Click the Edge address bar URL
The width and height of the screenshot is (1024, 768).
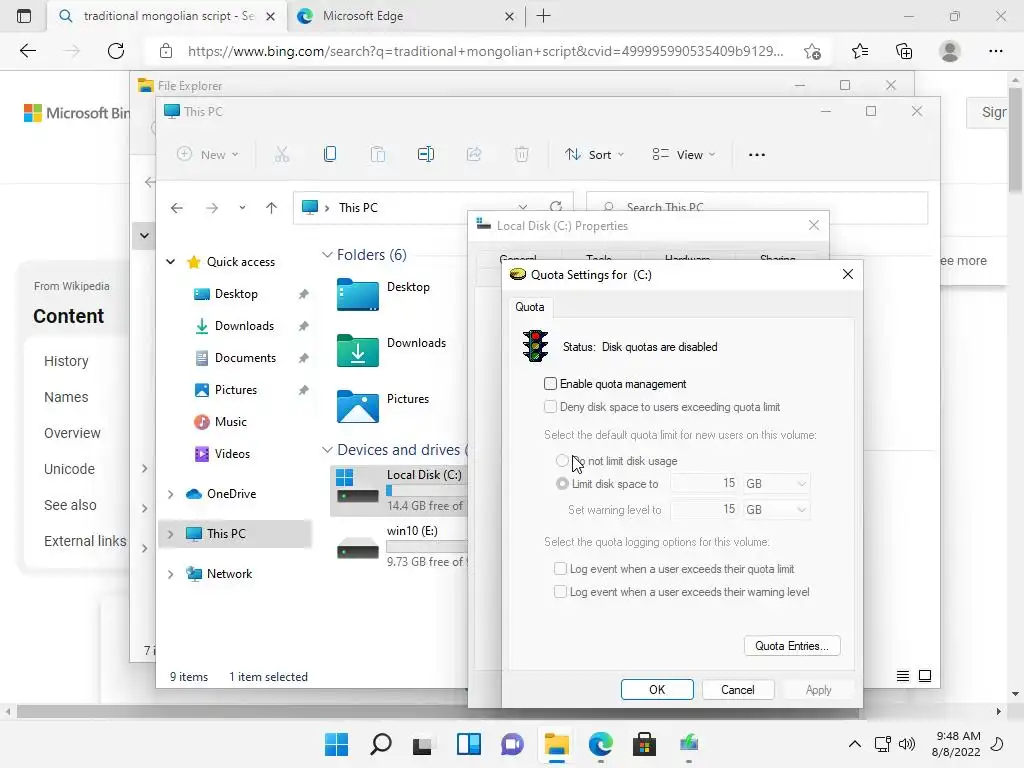click(485, 51)
